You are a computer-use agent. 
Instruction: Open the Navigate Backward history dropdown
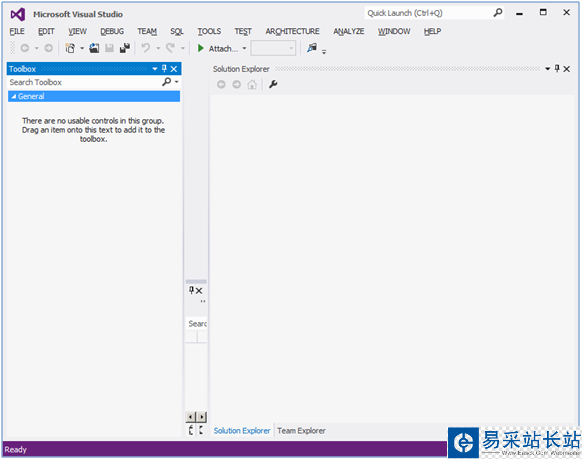36,48
